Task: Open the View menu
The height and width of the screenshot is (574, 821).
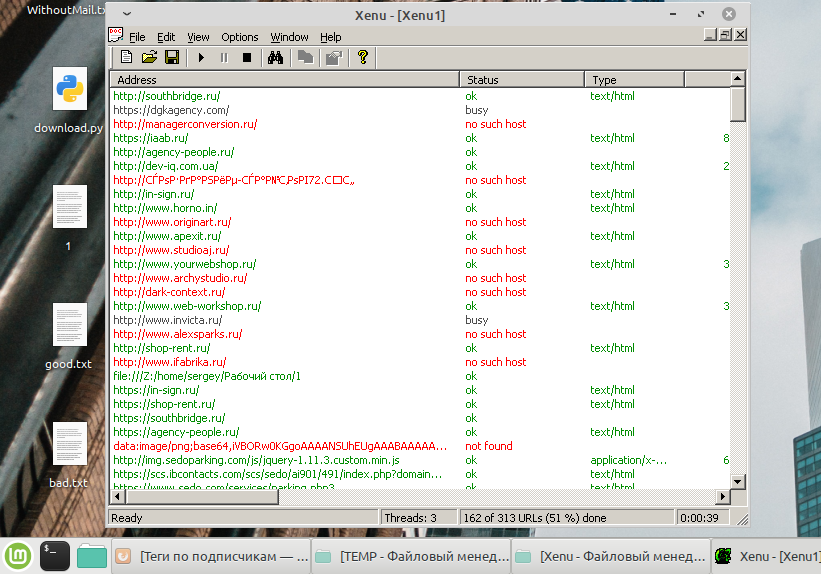Action: click(x=198, y=37)
